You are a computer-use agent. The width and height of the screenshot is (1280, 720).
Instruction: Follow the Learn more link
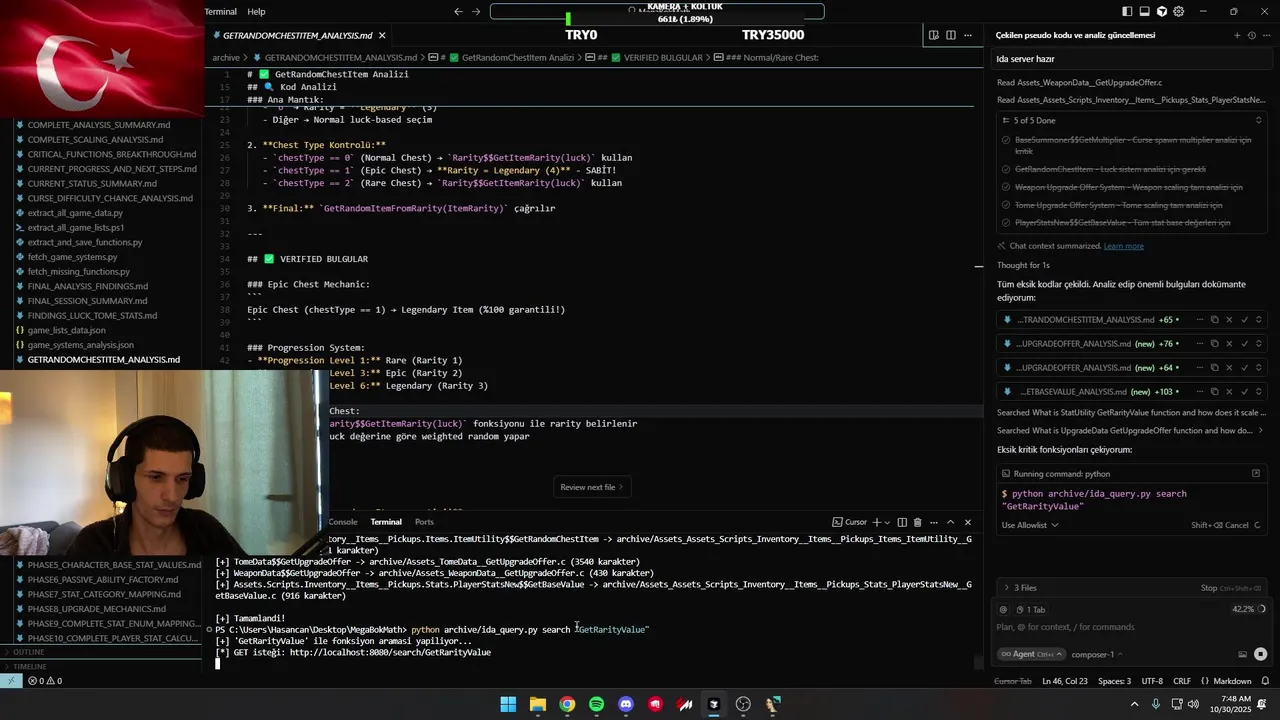coord(1123,246)
